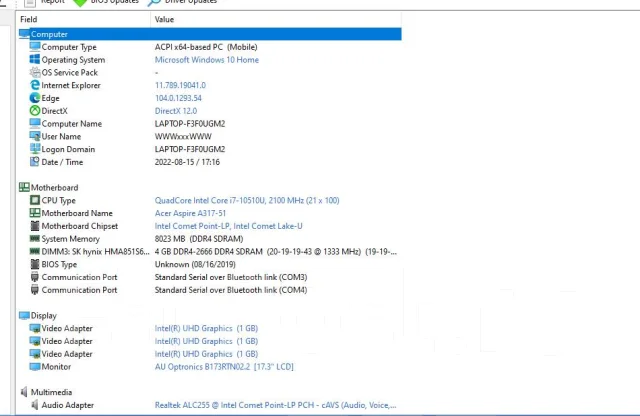Screen dimensions: 640x416
Task: Click the CPU Type chip icon
Action: coord(35,200)
